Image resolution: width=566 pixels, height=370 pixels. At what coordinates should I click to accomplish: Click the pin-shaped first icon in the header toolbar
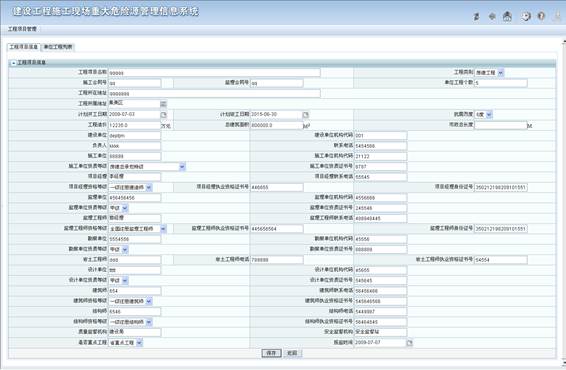(476, 16)
